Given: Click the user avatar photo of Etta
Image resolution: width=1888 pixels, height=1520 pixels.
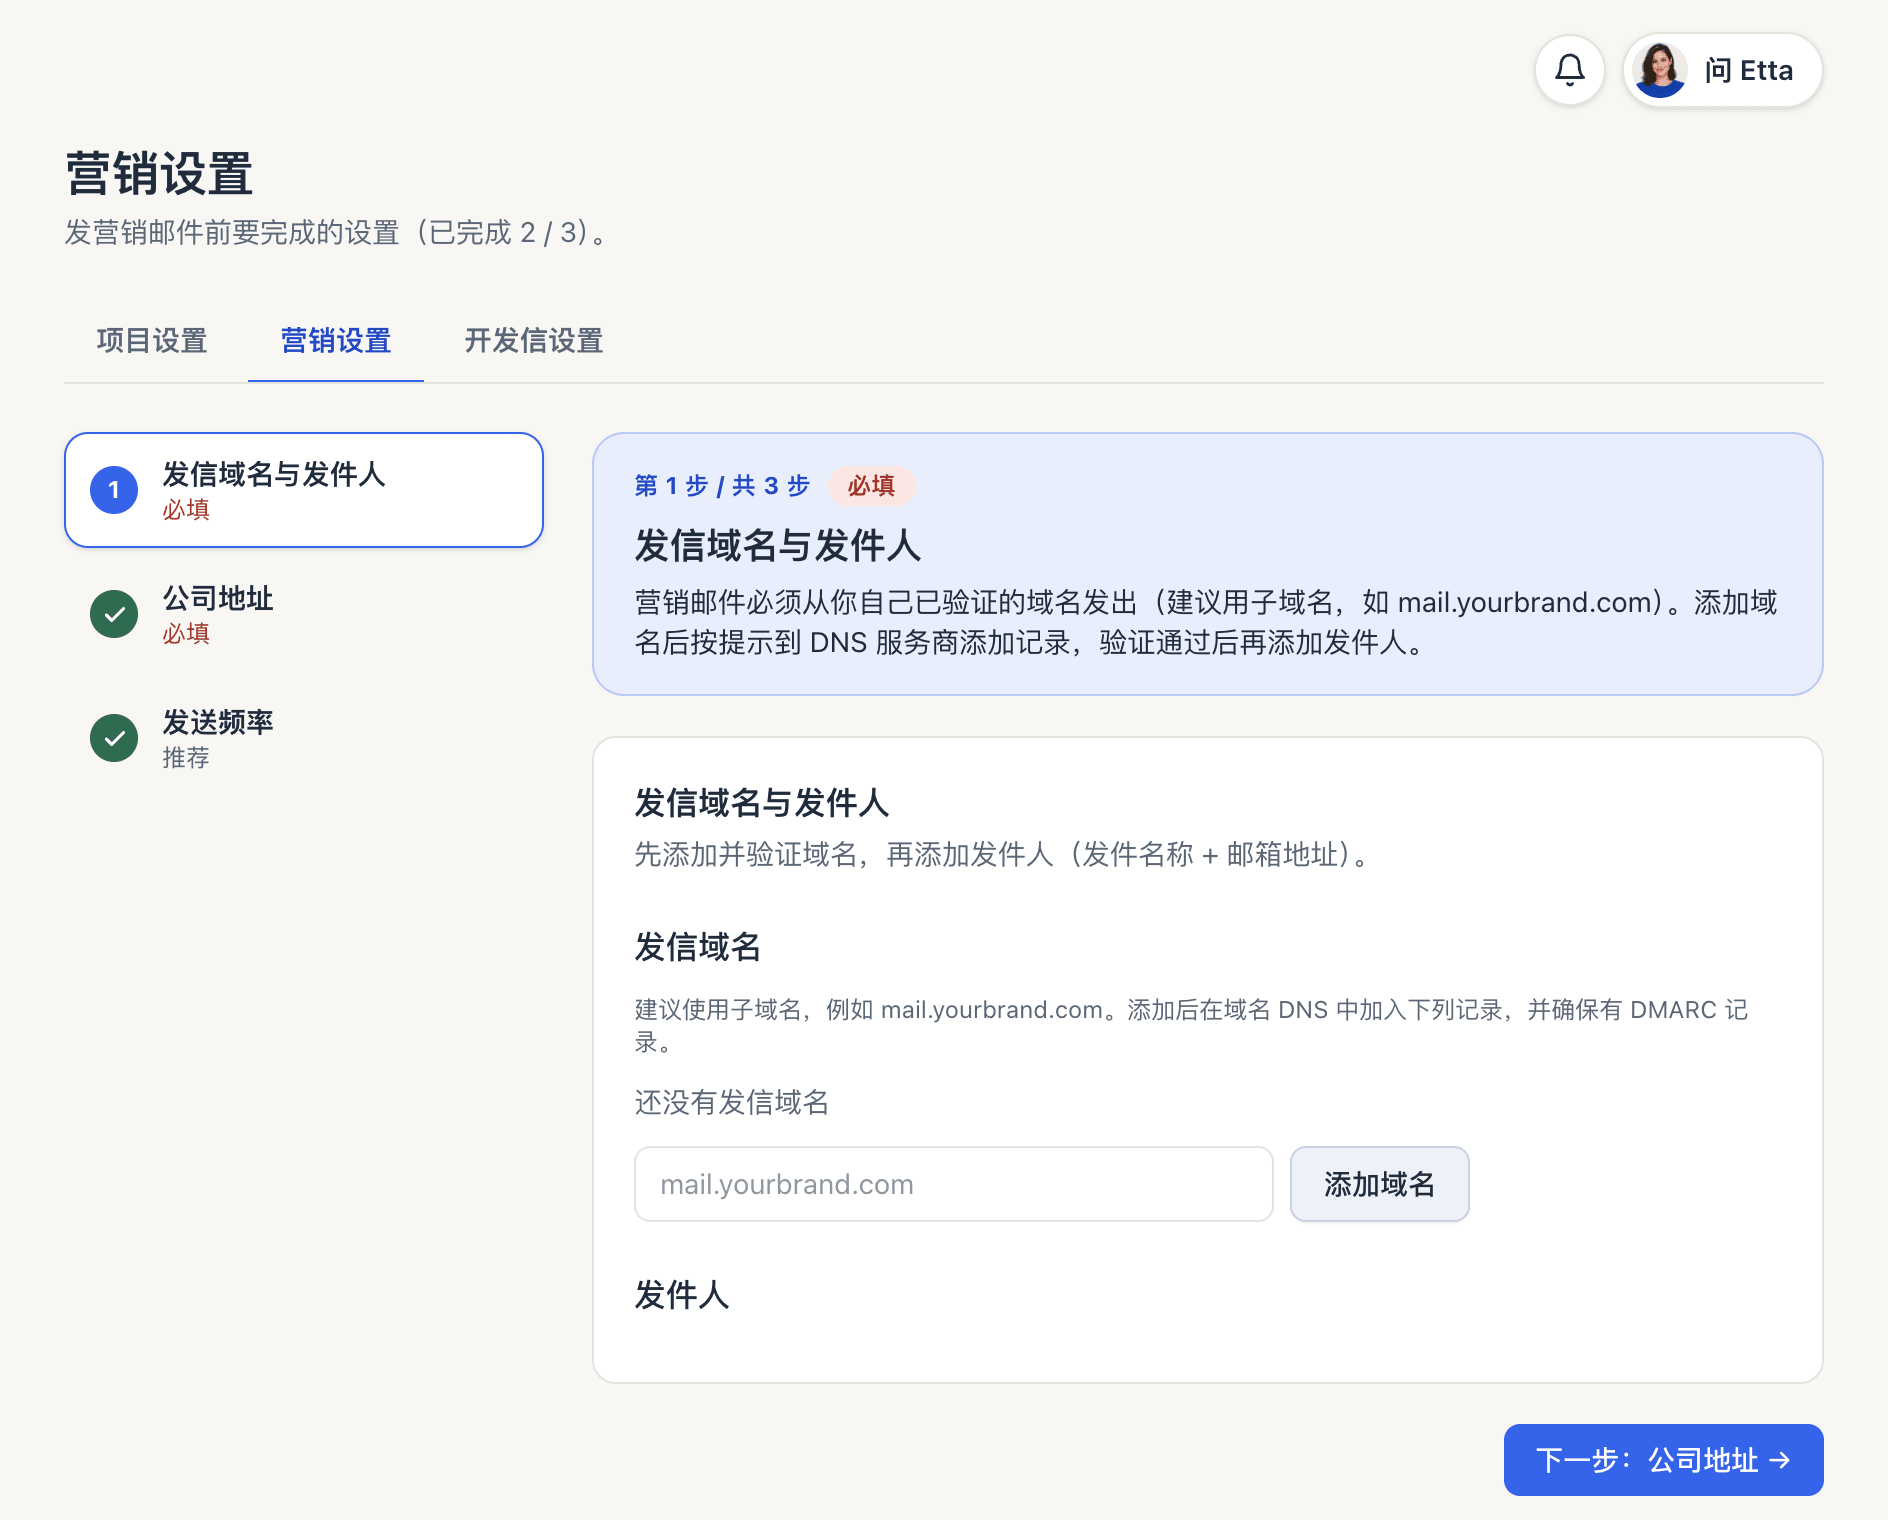Looking at the screenshot, I should [1660, 70].
